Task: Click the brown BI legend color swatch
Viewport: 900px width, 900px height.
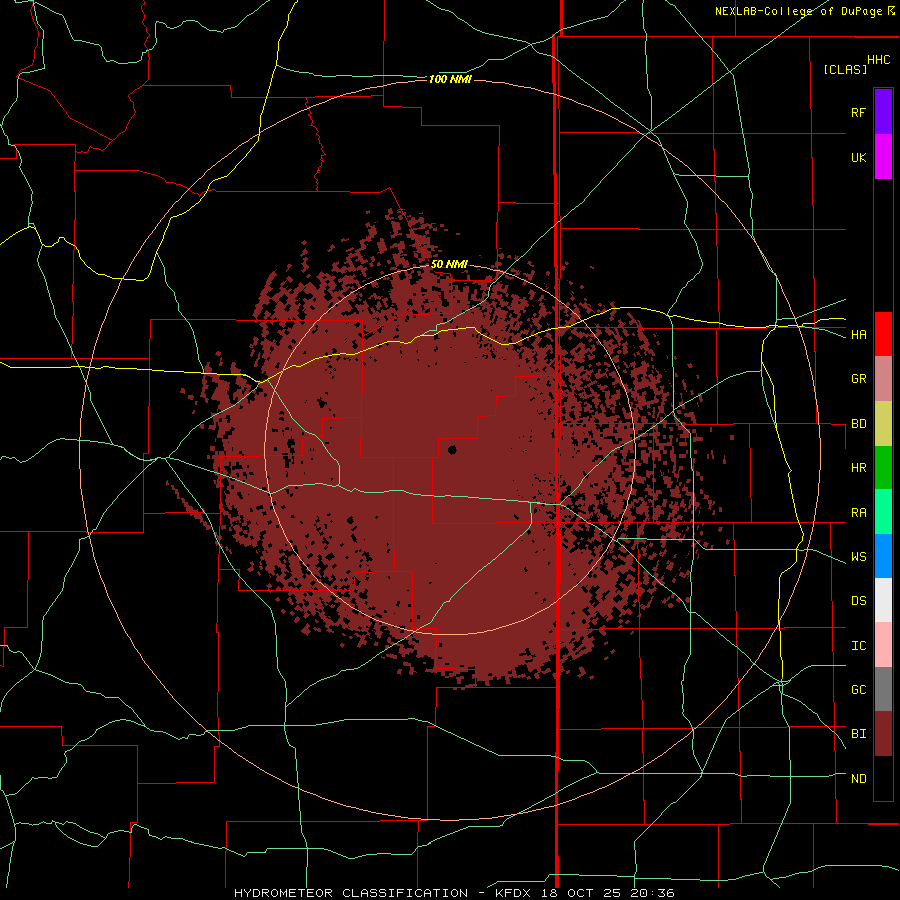Action: tap(883, 734)
